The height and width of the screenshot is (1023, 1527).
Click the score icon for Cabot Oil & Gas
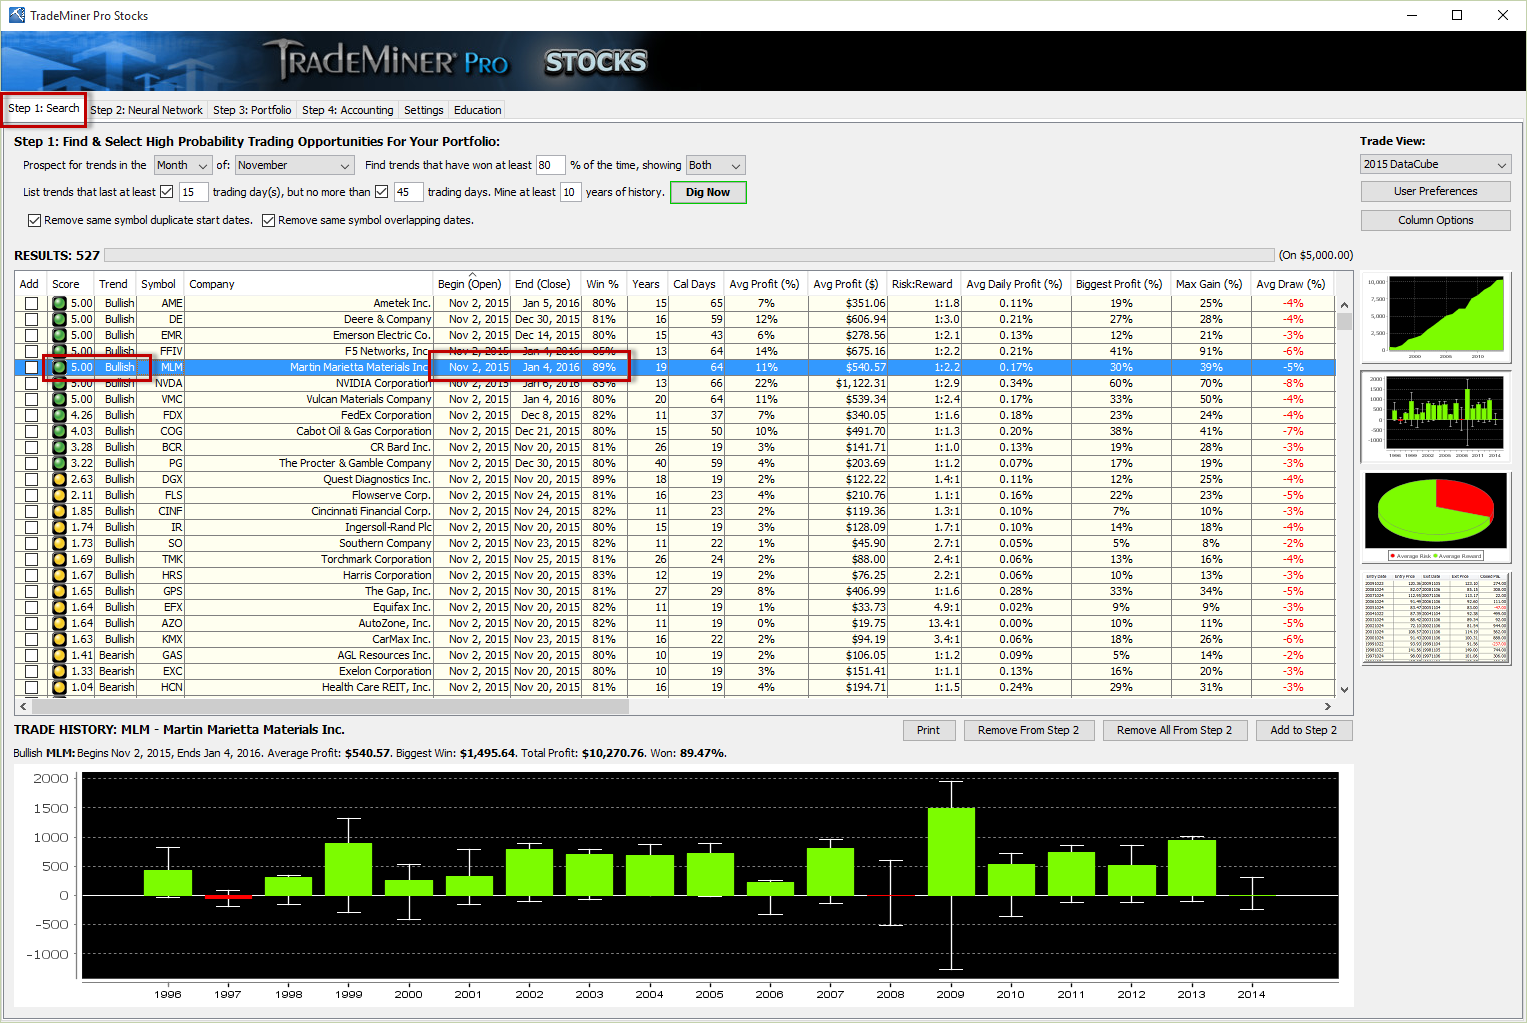59,431
